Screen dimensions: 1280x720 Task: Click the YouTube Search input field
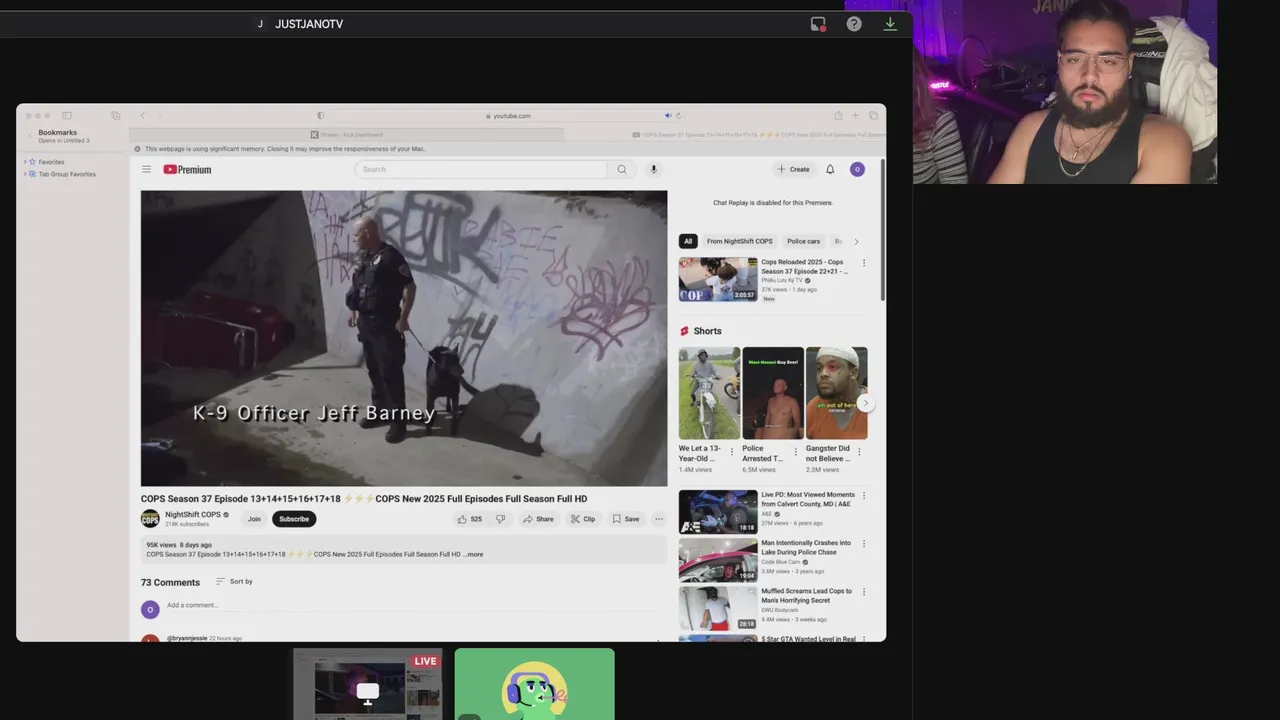(x=480, y=169)
